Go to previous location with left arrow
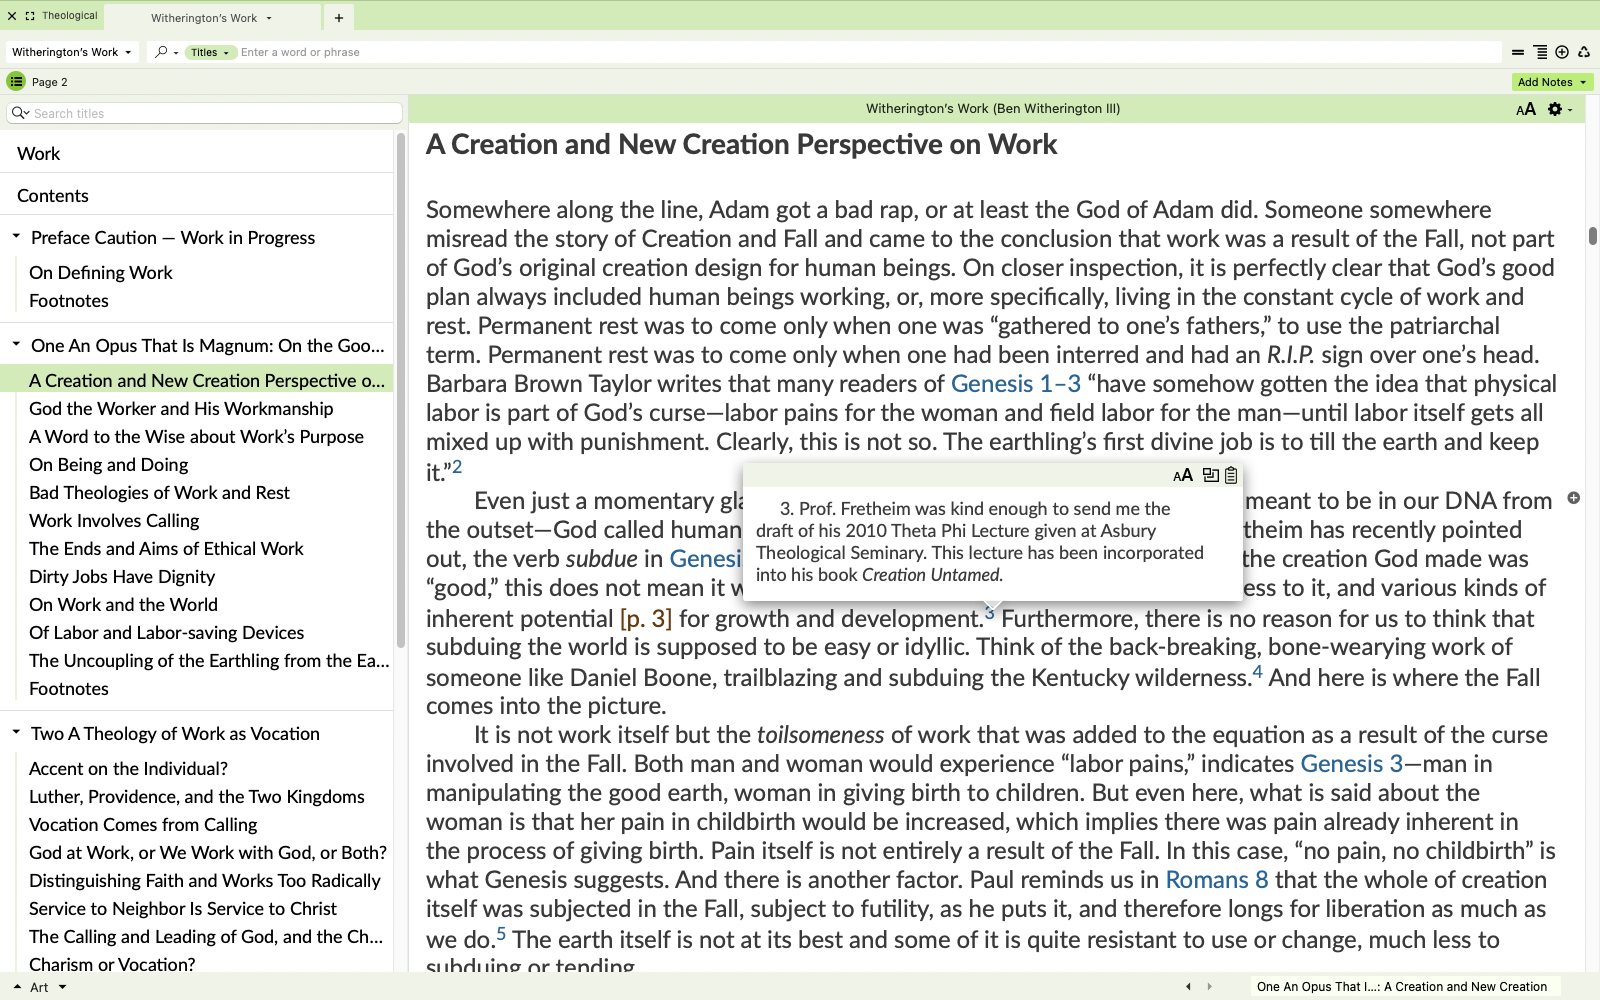Viewport: 1600px width, 1000px height. pos(1188,987)
